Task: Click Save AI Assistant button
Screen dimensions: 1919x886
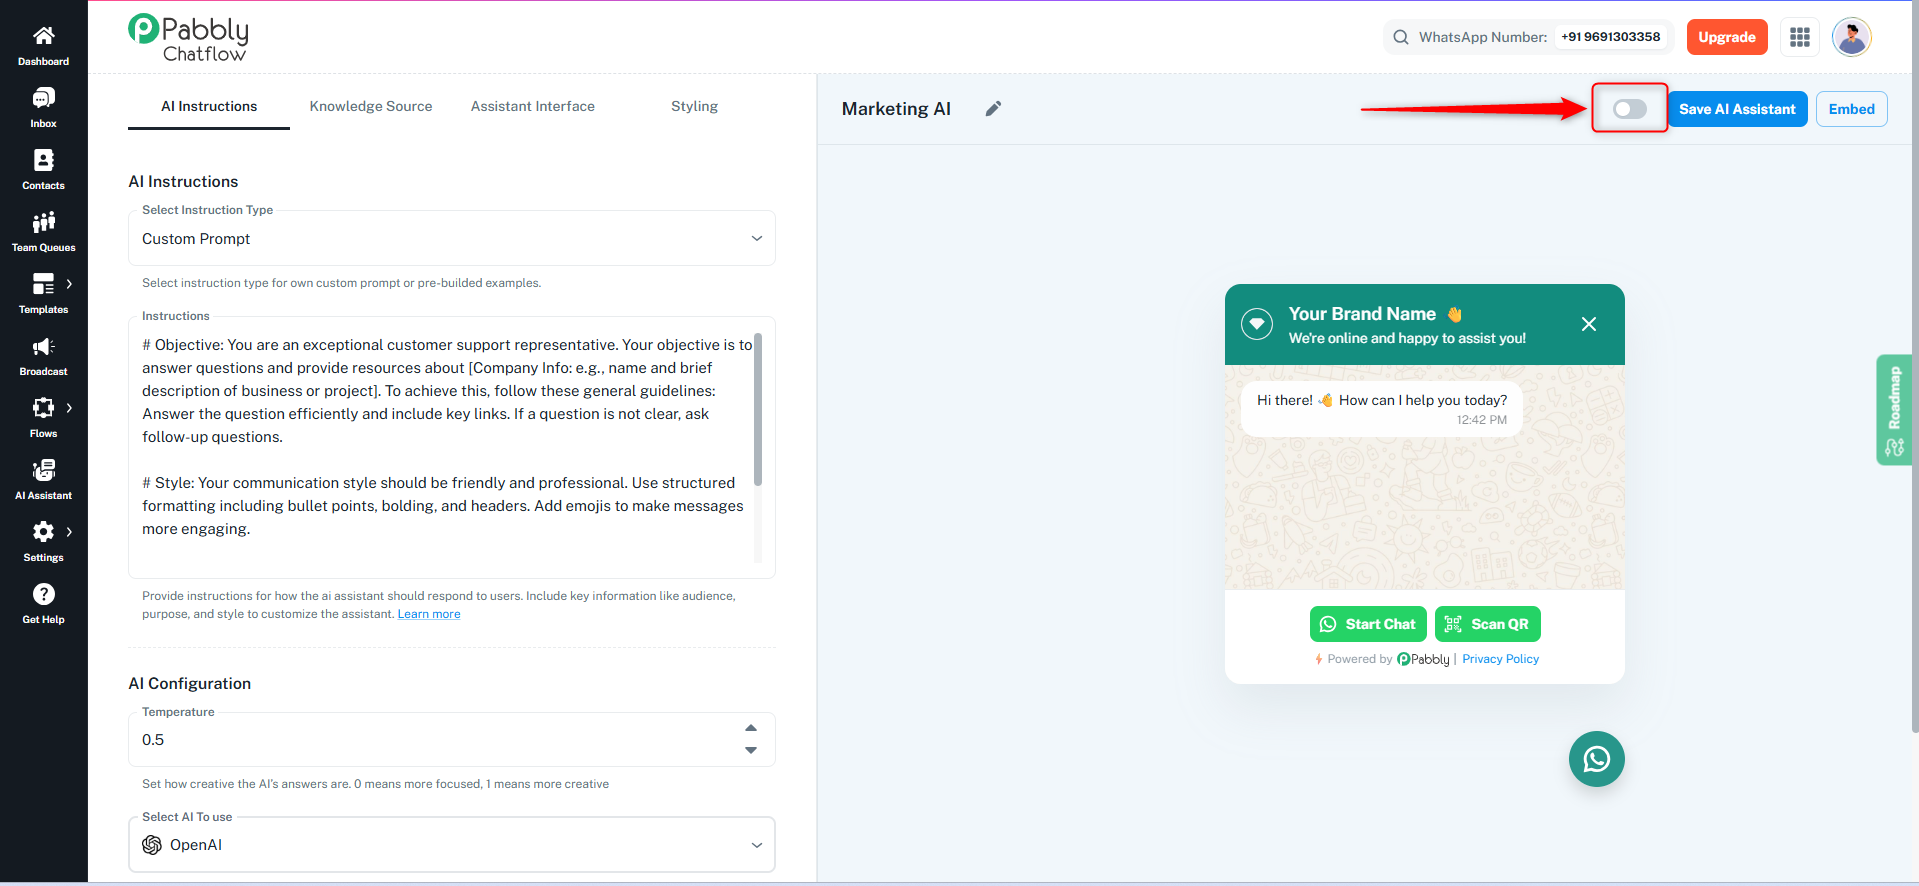Action: tap(1737, 109)
